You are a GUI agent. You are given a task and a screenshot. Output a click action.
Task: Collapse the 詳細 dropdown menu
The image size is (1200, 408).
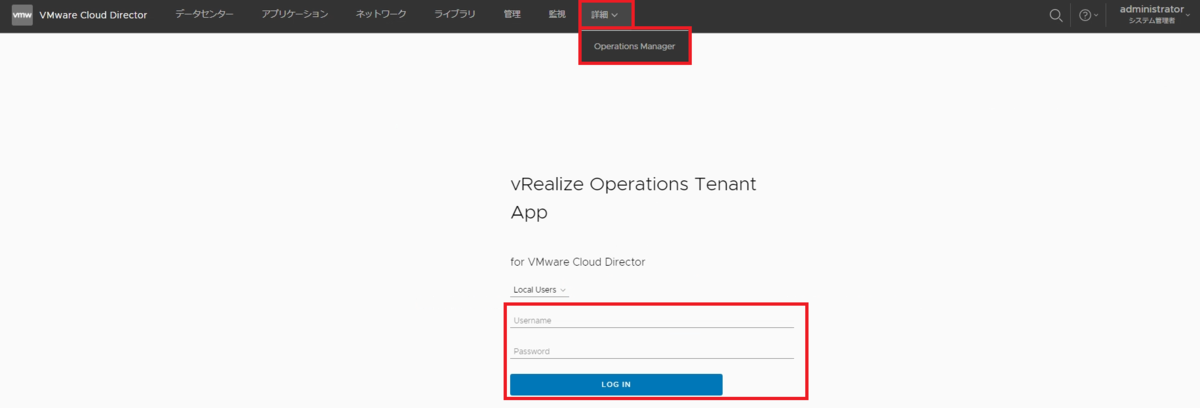coord(605,15)
